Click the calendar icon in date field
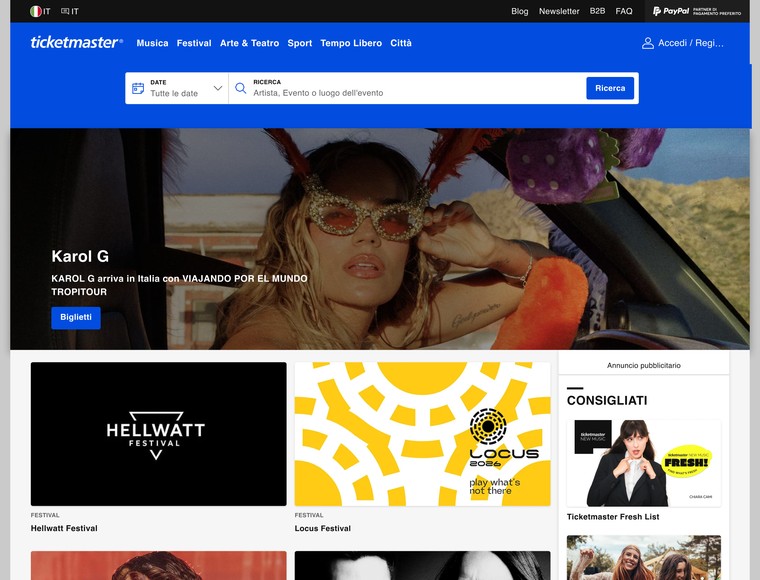760x580 pixels. pos(138,88)
